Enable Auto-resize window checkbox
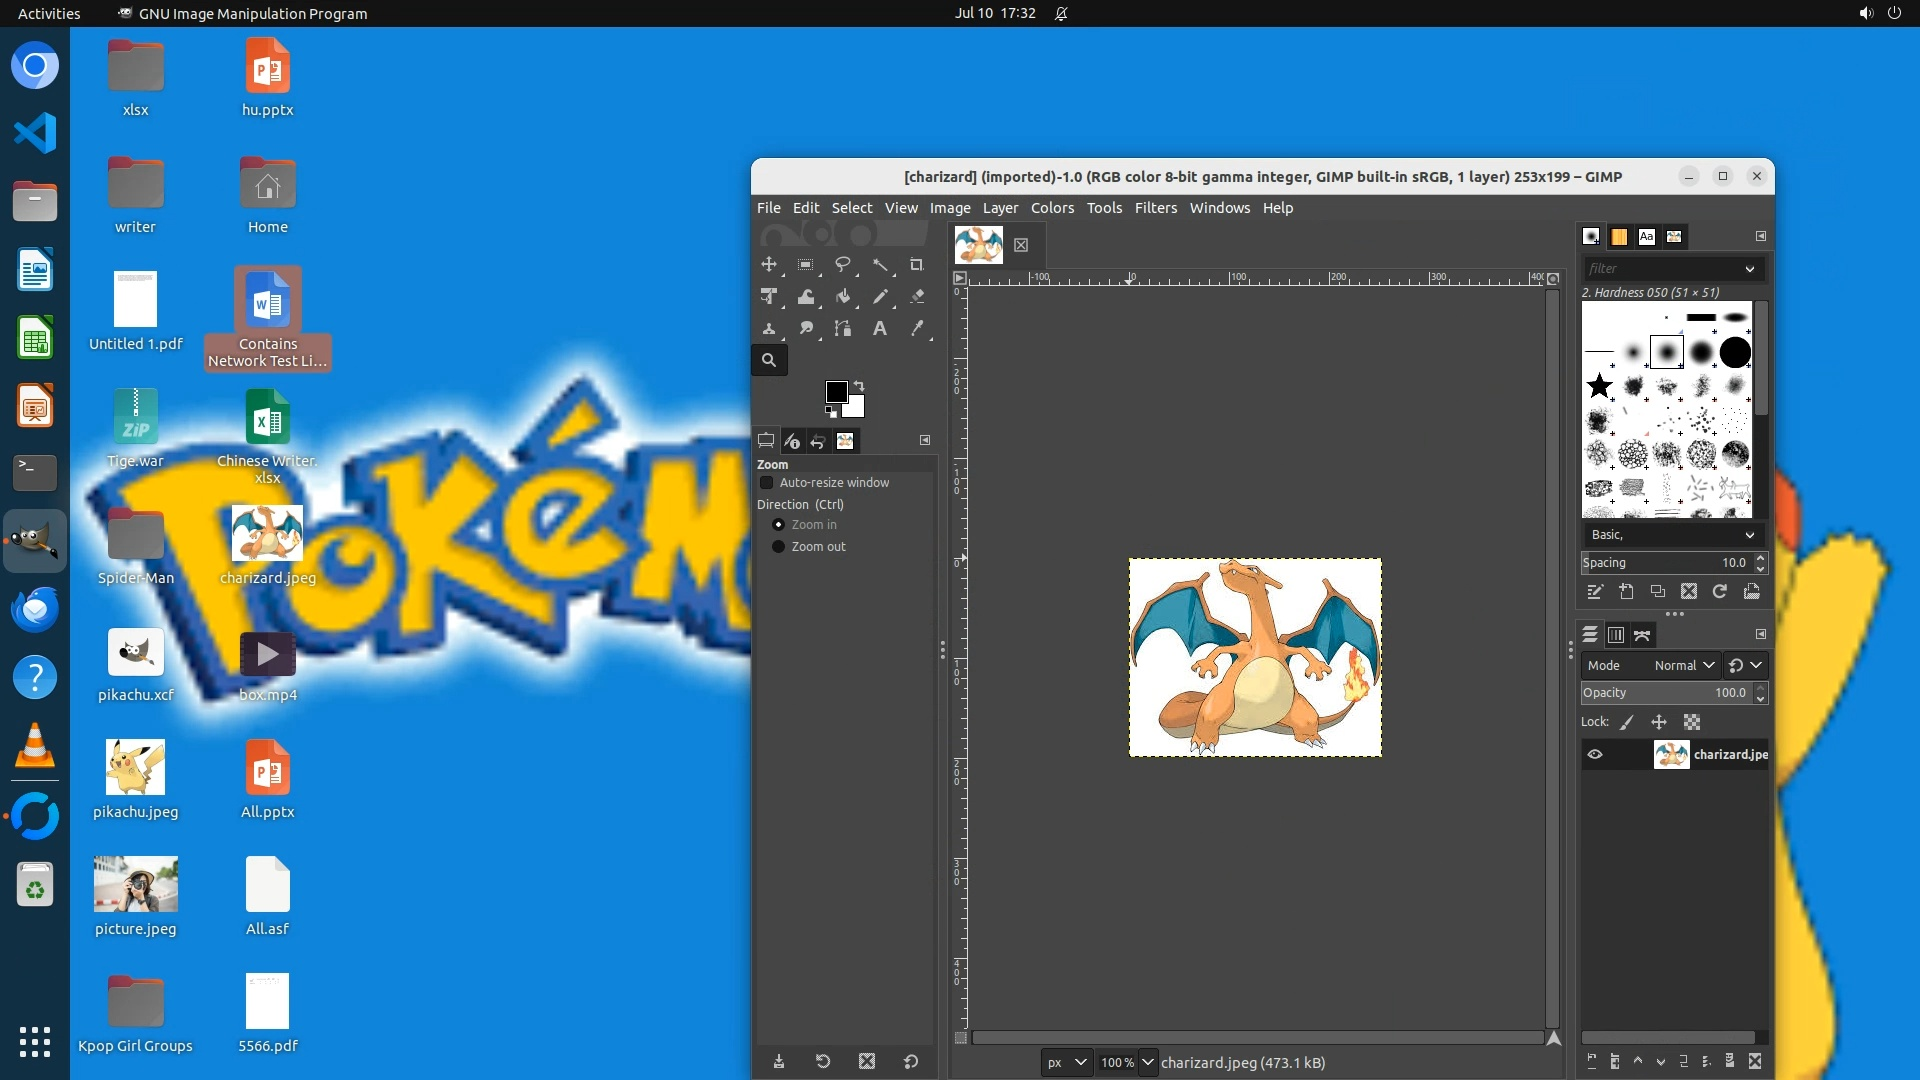This screenshot has height=1080, width=1920. pos(767,483)
